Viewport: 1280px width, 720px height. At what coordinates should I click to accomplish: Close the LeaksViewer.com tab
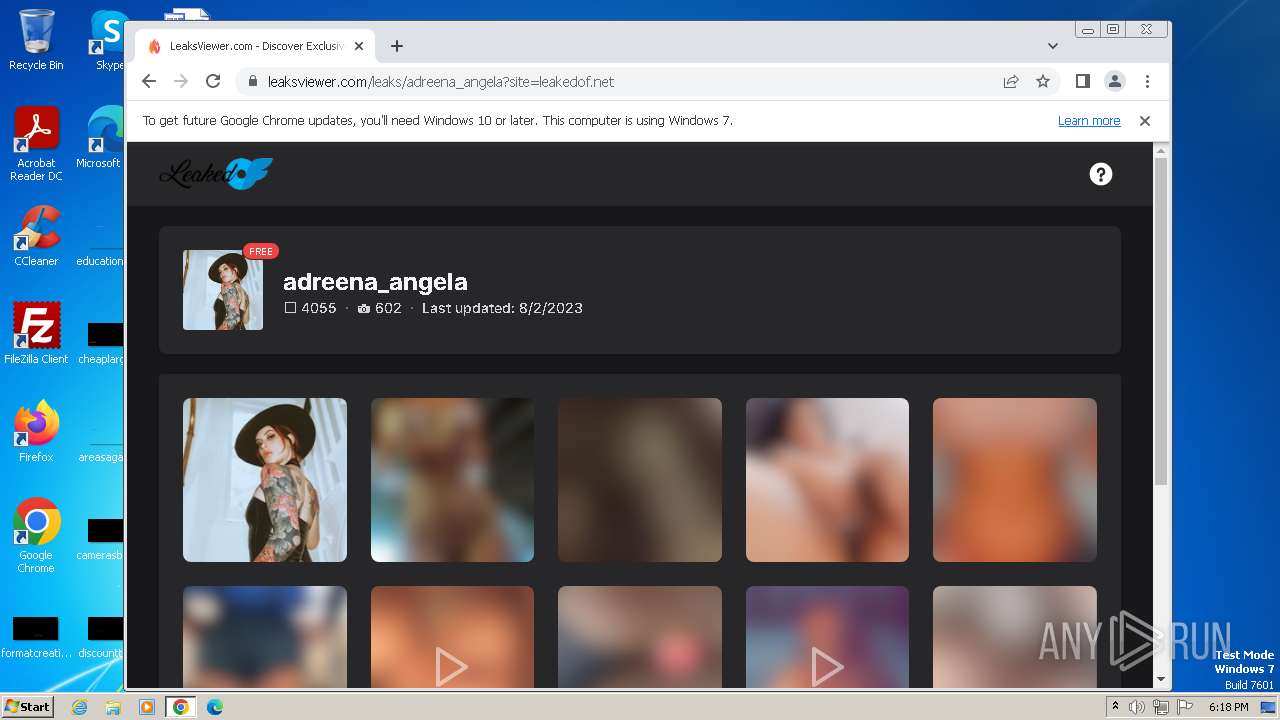pyautogui.click(x=359, y=46)
